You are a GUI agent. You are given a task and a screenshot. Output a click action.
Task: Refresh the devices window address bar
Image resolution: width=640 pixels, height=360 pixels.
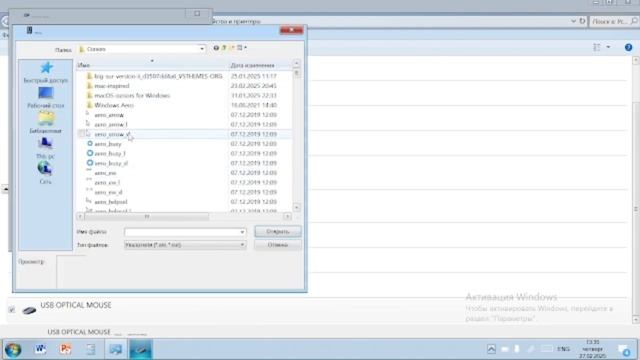[582, 21]
